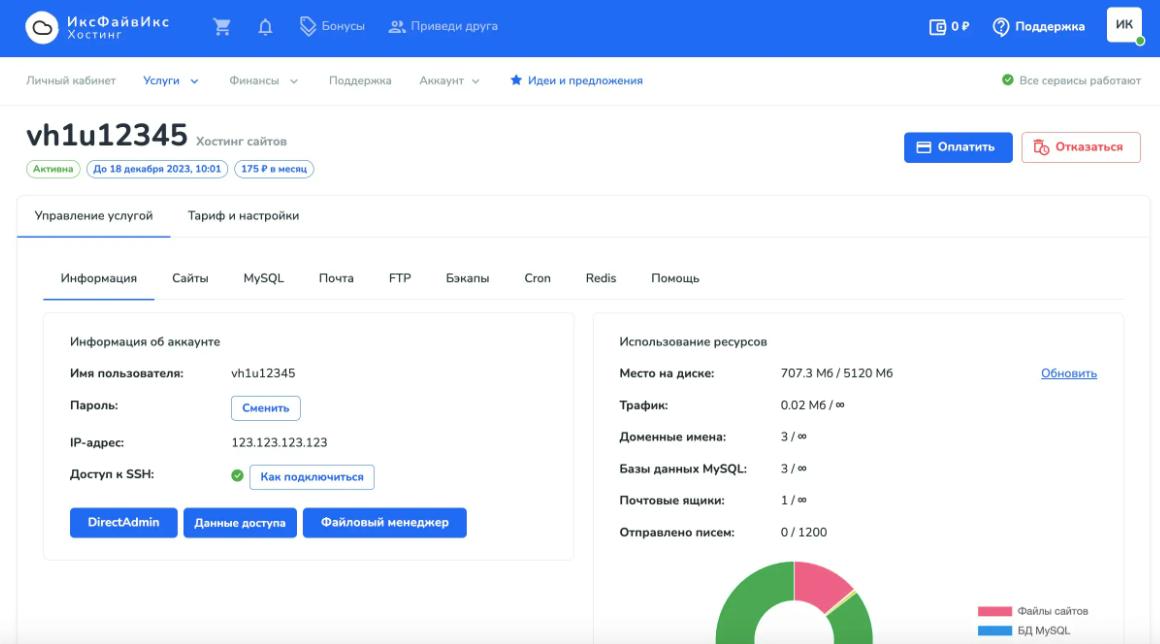Click Приведи друга link
This screenshot has height=644, width=1160.
454,27
